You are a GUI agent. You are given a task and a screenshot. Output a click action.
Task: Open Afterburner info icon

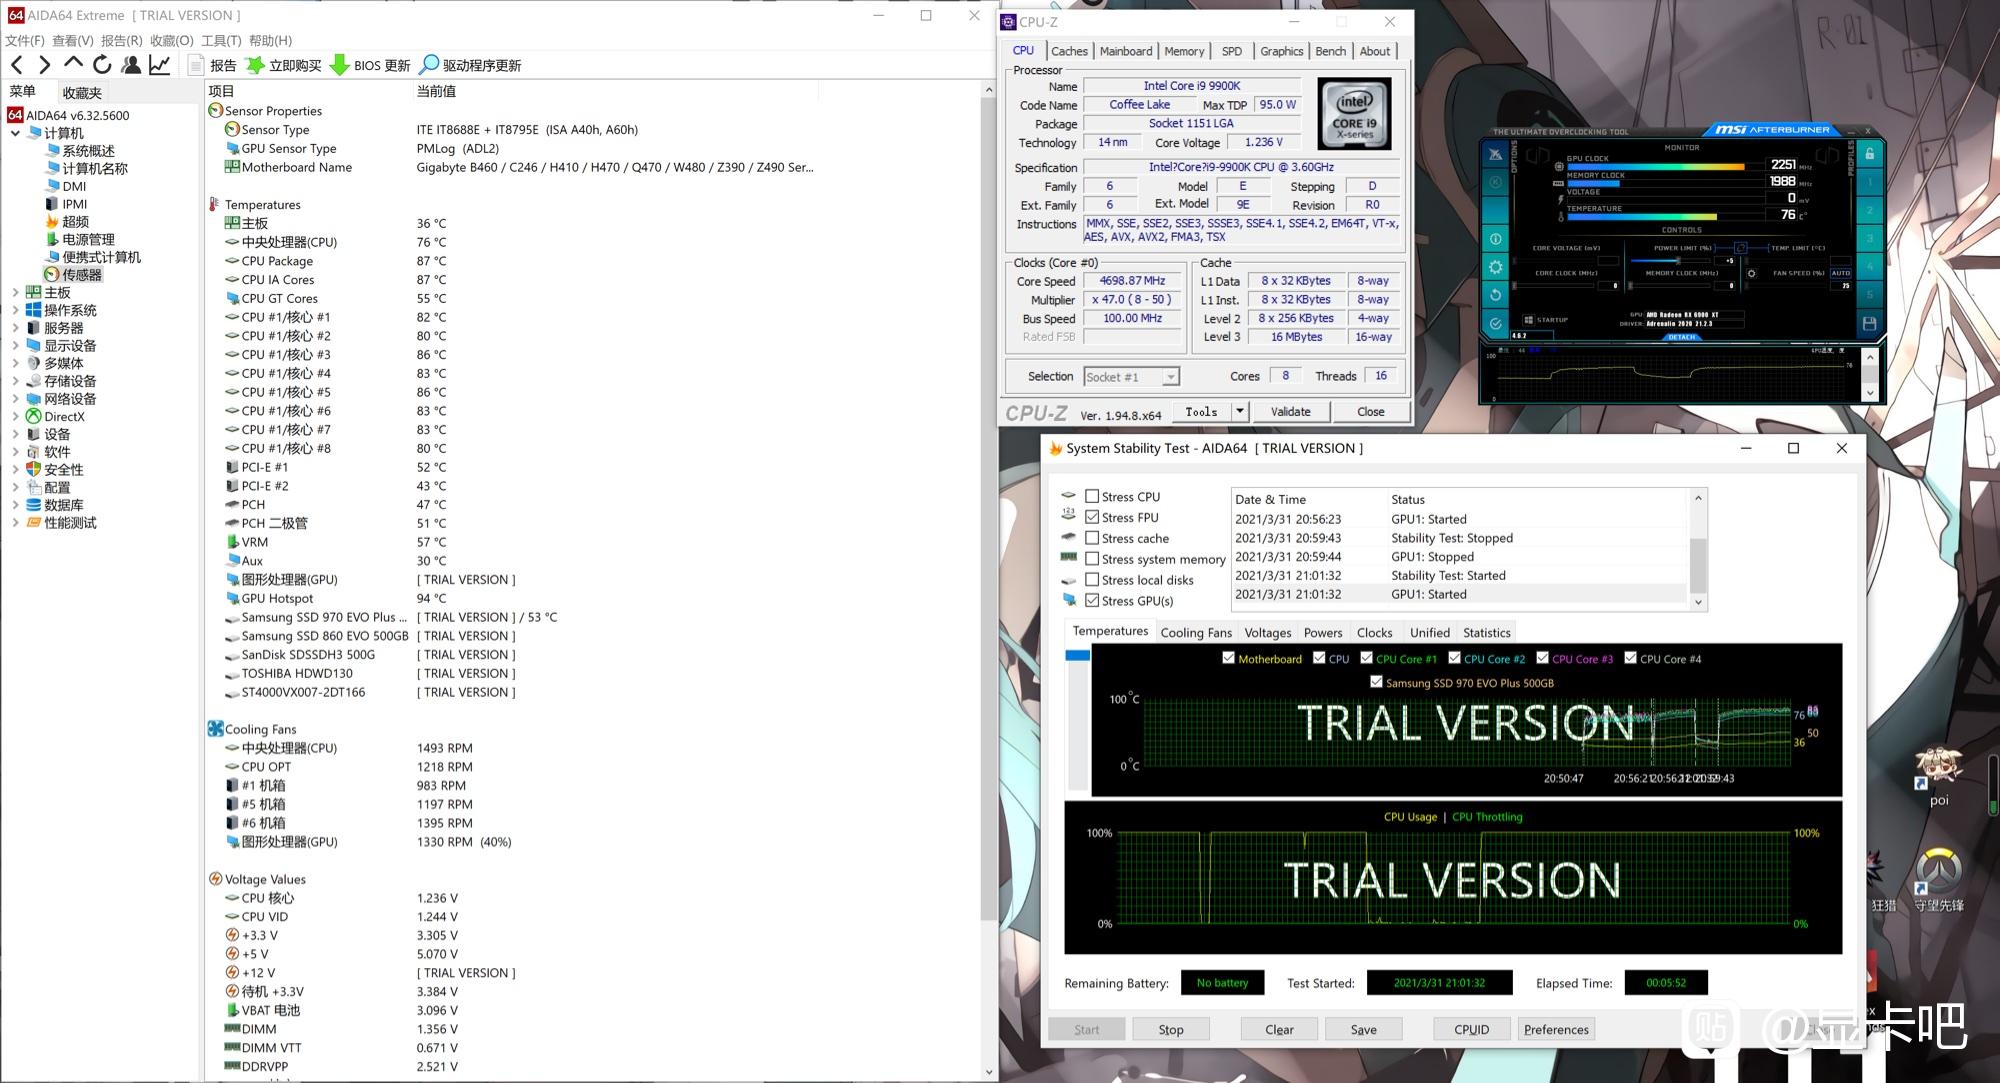[x=1495, y=239]
